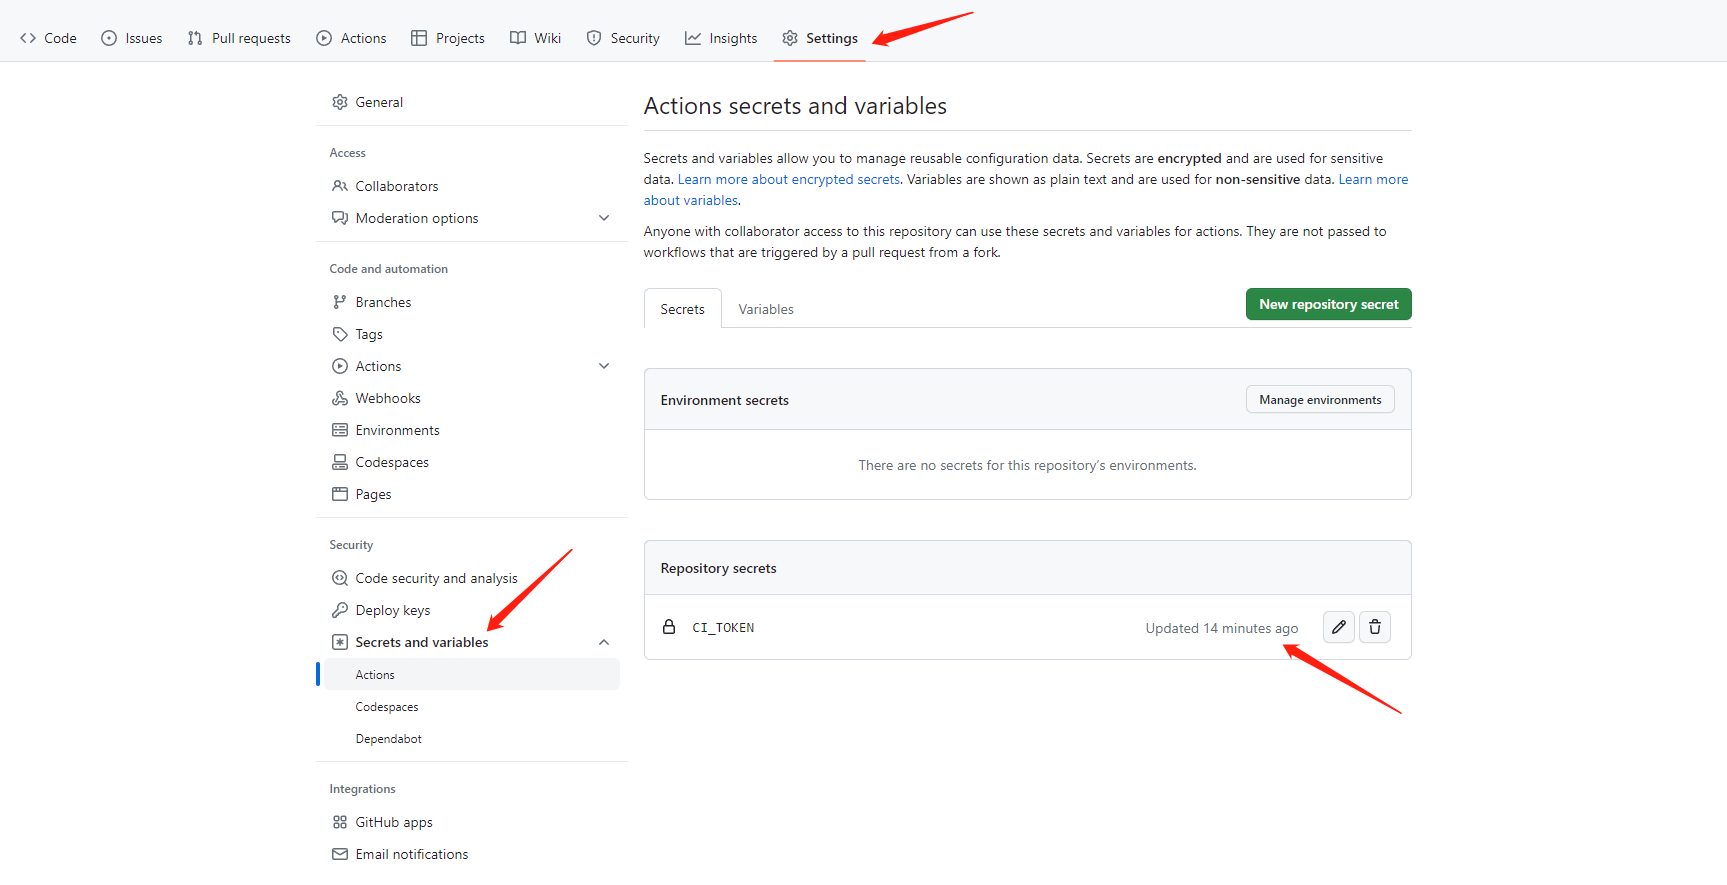Click the trash delete icon for CI_TOKEN

point(1375,627)
